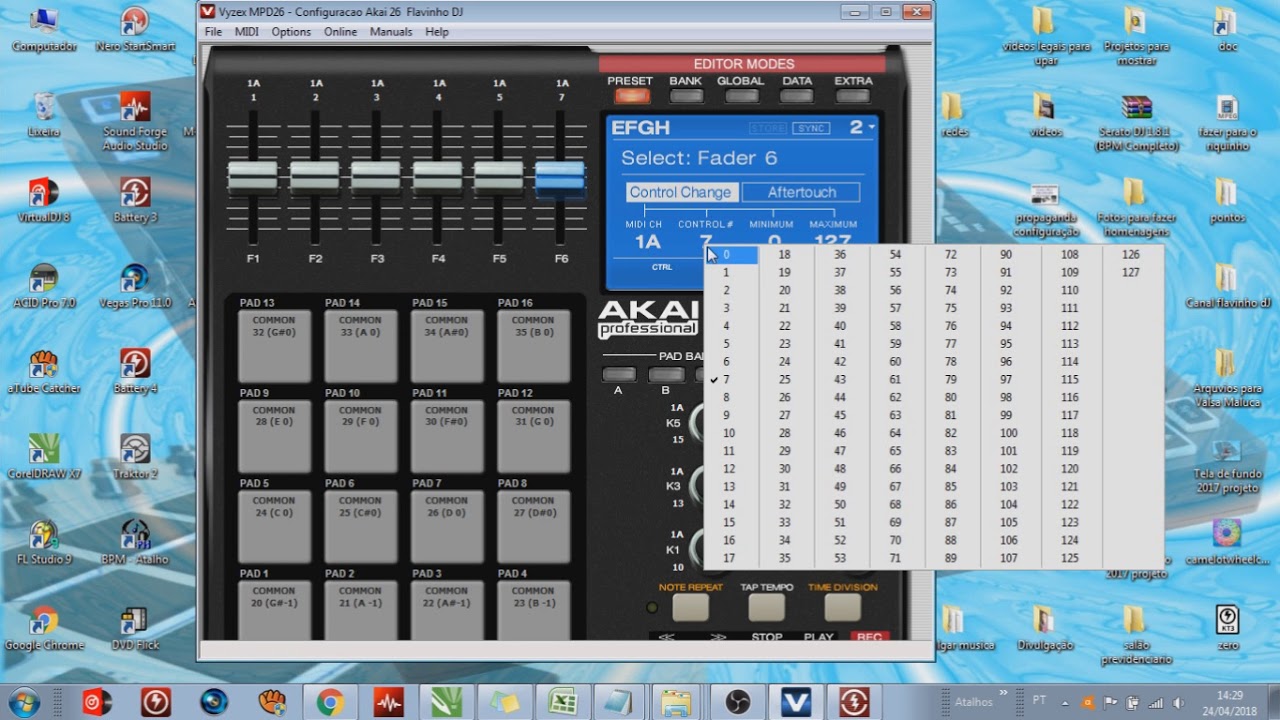The height and width of the screenshot is (720, 1280).
Task: Switch to pad bank B
Action: (665, 375)
